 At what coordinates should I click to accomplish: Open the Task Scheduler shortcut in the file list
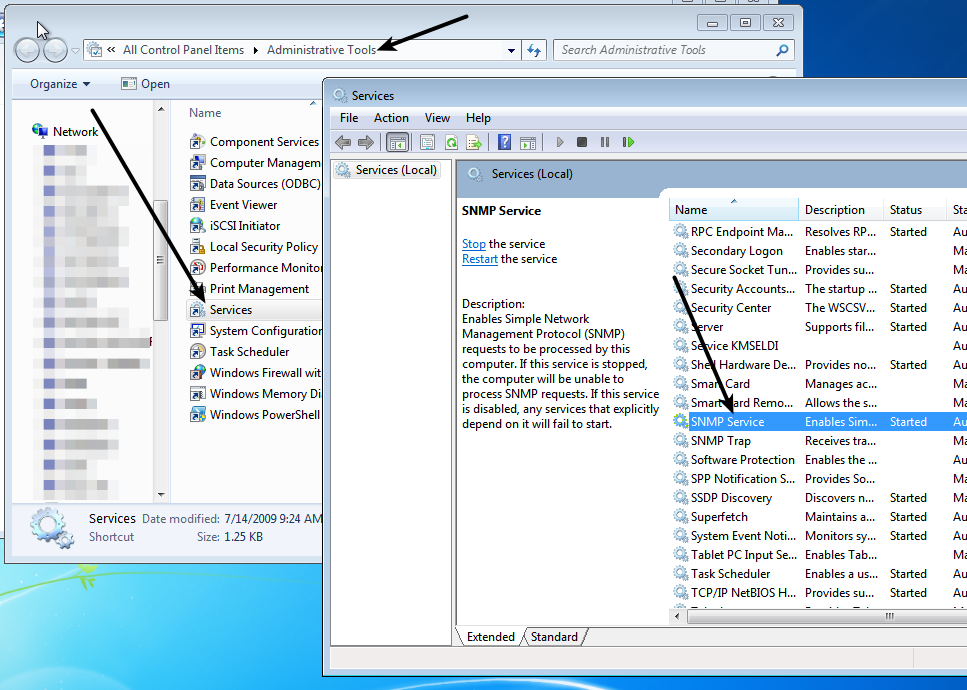(249, 352)
